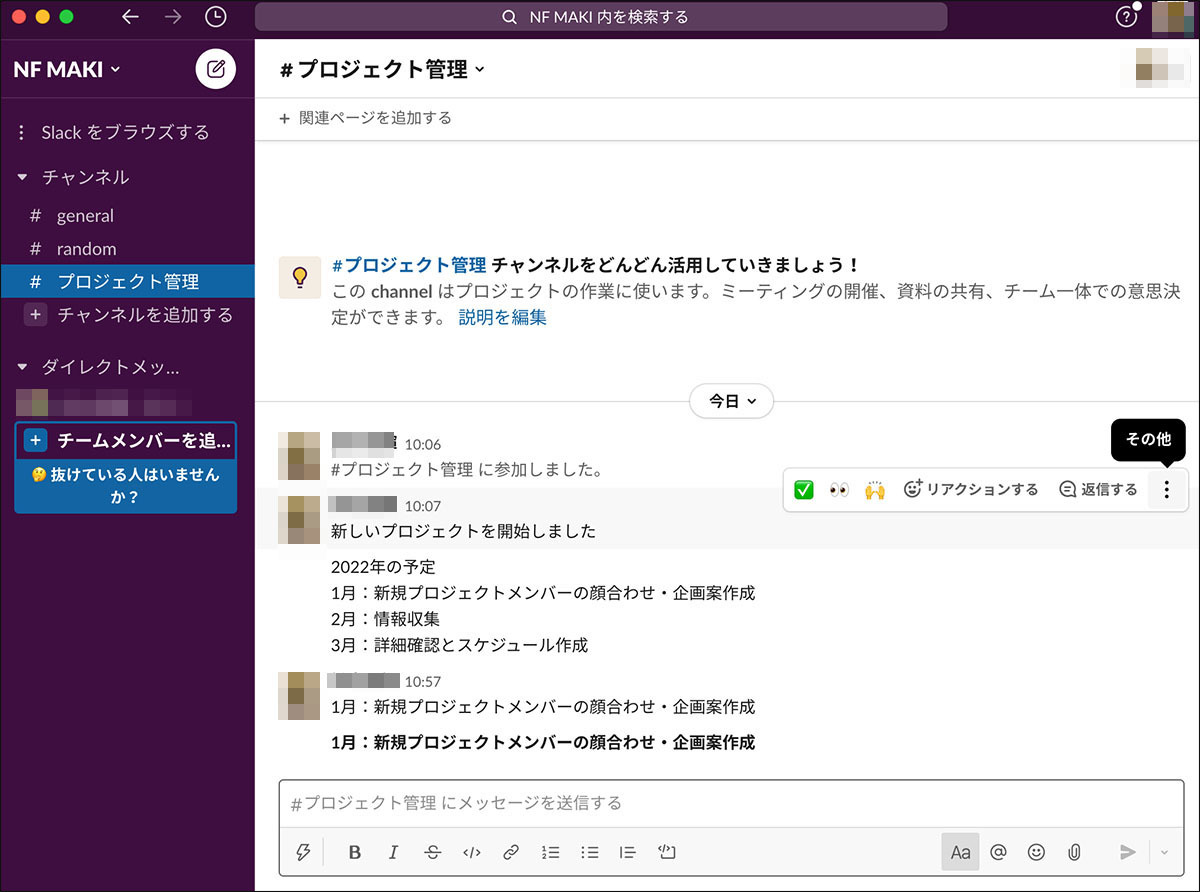Search within NF MAKI search field
The height and width of the screenshot is (892, 1200).
tap(601, 17)
